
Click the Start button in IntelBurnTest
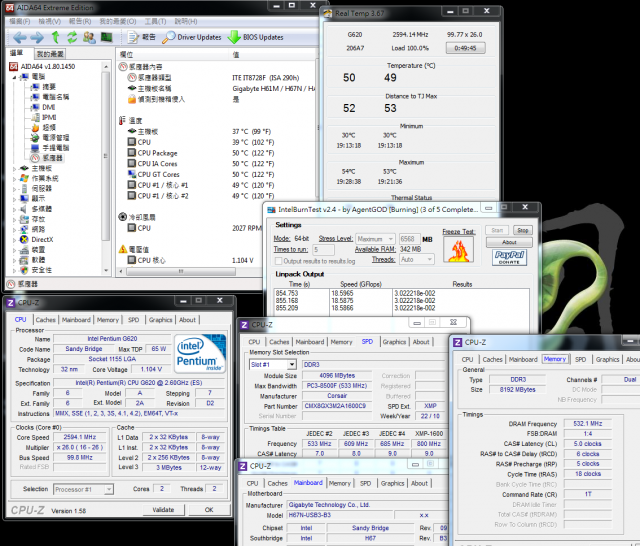coord(497,231)
